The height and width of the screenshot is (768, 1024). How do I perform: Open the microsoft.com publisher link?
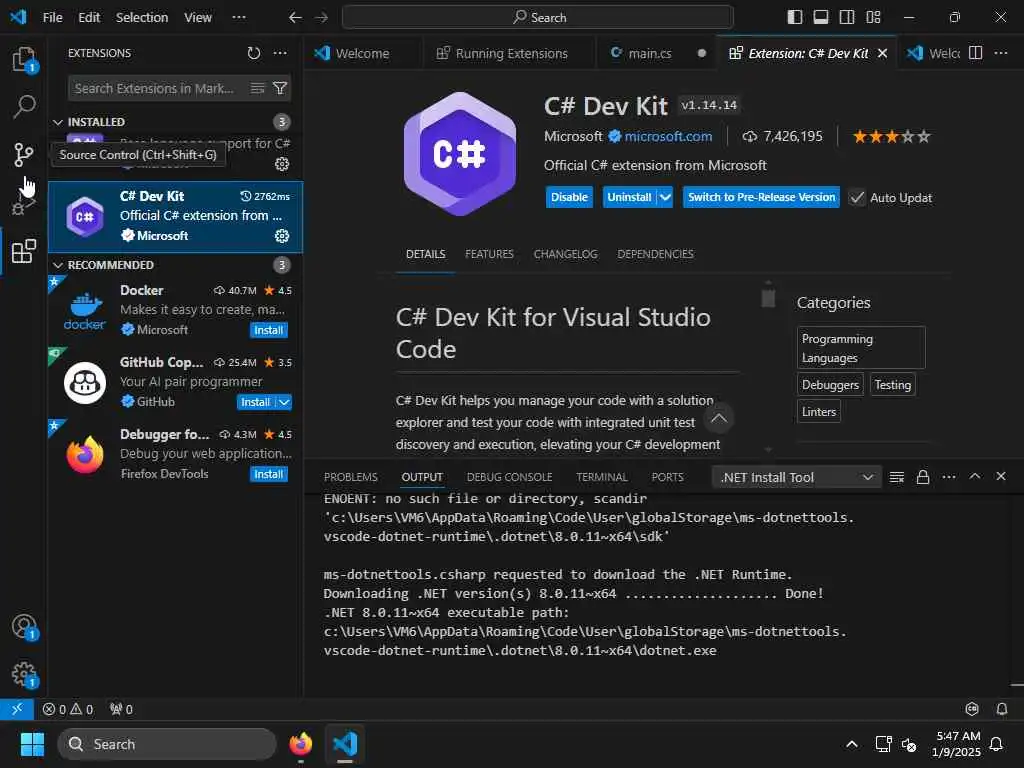coord(668,136)
